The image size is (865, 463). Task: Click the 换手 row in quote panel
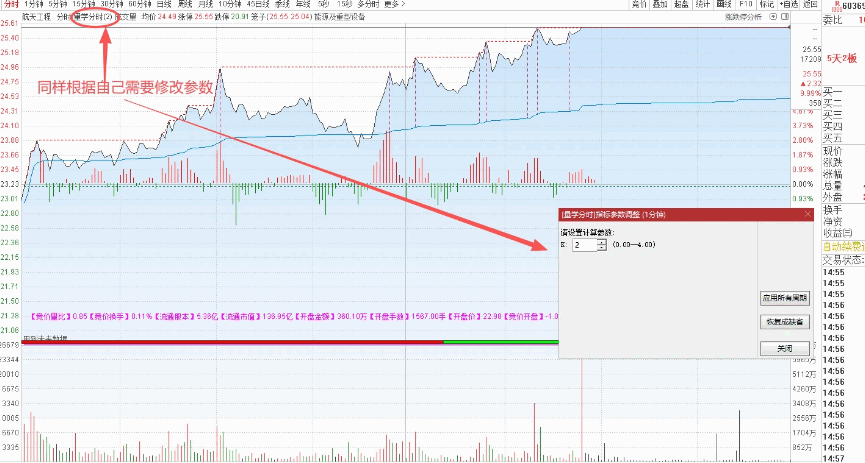tap(832, 210)
